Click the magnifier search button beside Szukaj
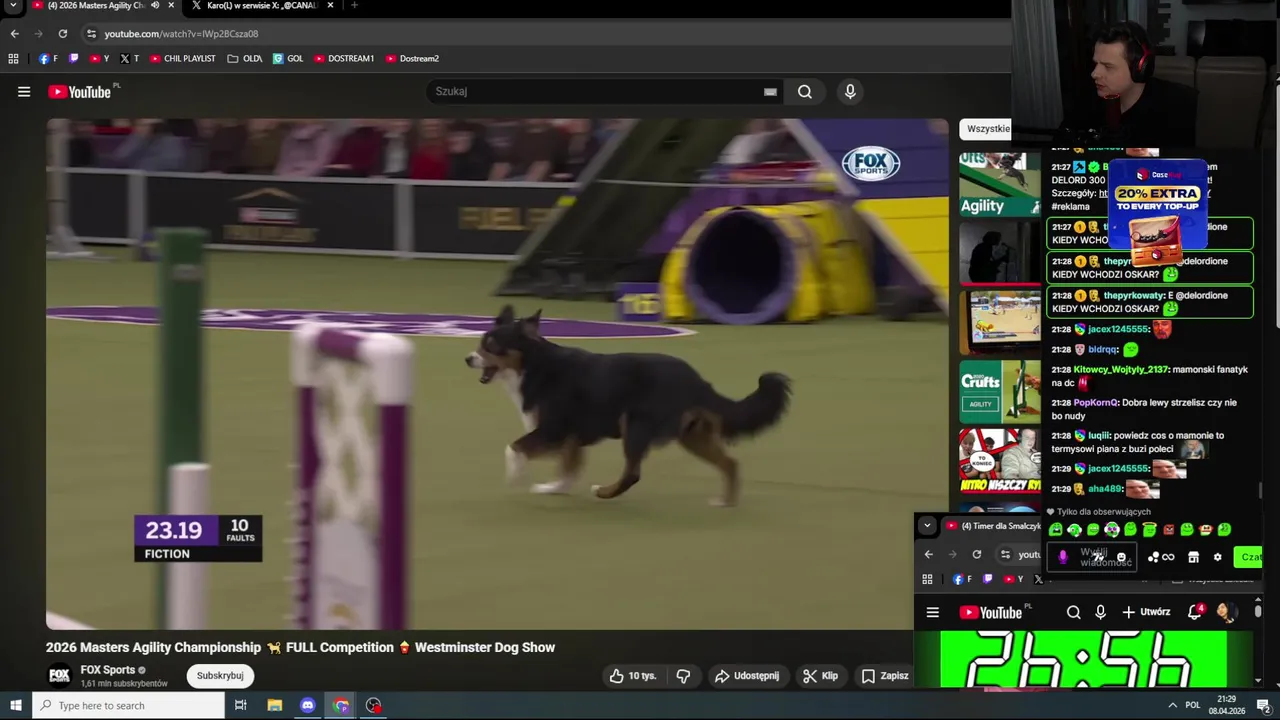Viewport: 1280px width, 720px height. point(805,92)
